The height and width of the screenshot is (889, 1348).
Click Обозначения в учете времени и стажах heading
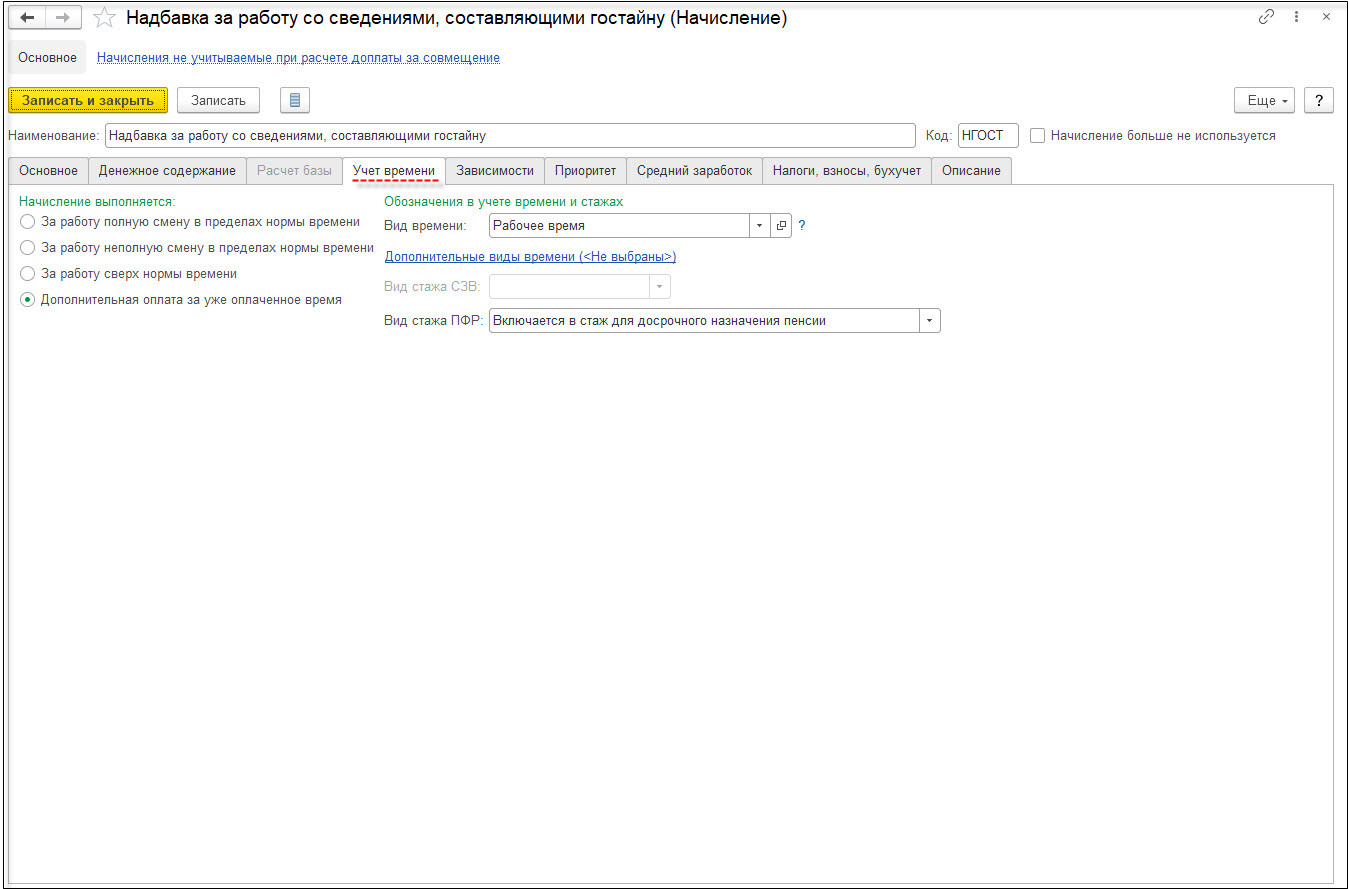tap(504, 201)
